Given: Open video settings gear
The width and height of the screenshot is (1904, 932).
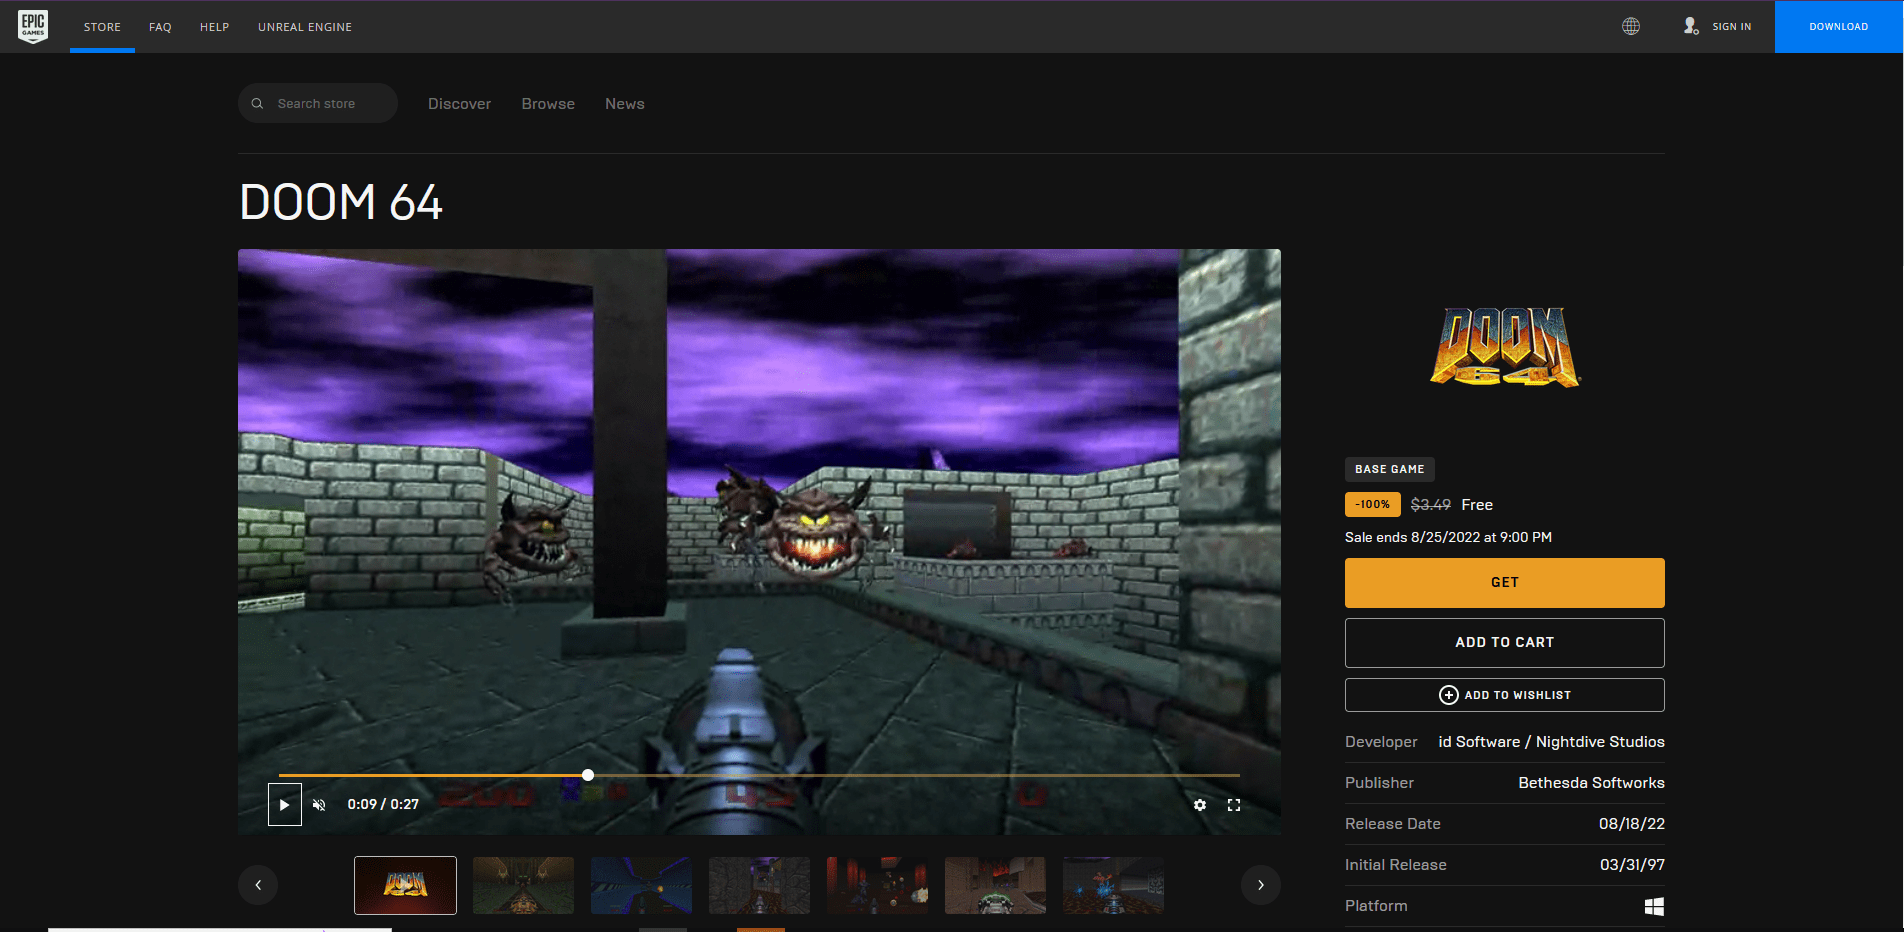Looking at the screenshot, I should tap(1200, 805).
